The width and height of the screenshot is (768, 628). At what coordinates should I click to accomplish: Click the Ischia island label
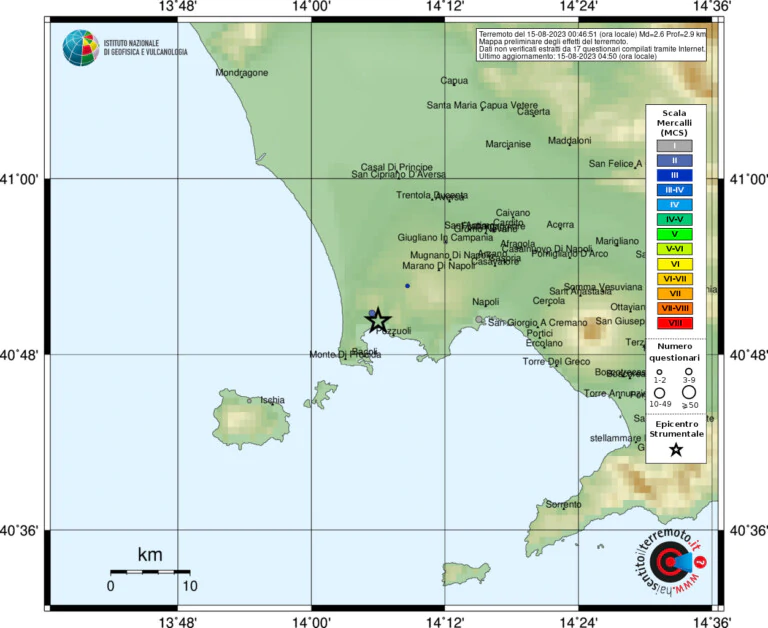click(272, 400)
